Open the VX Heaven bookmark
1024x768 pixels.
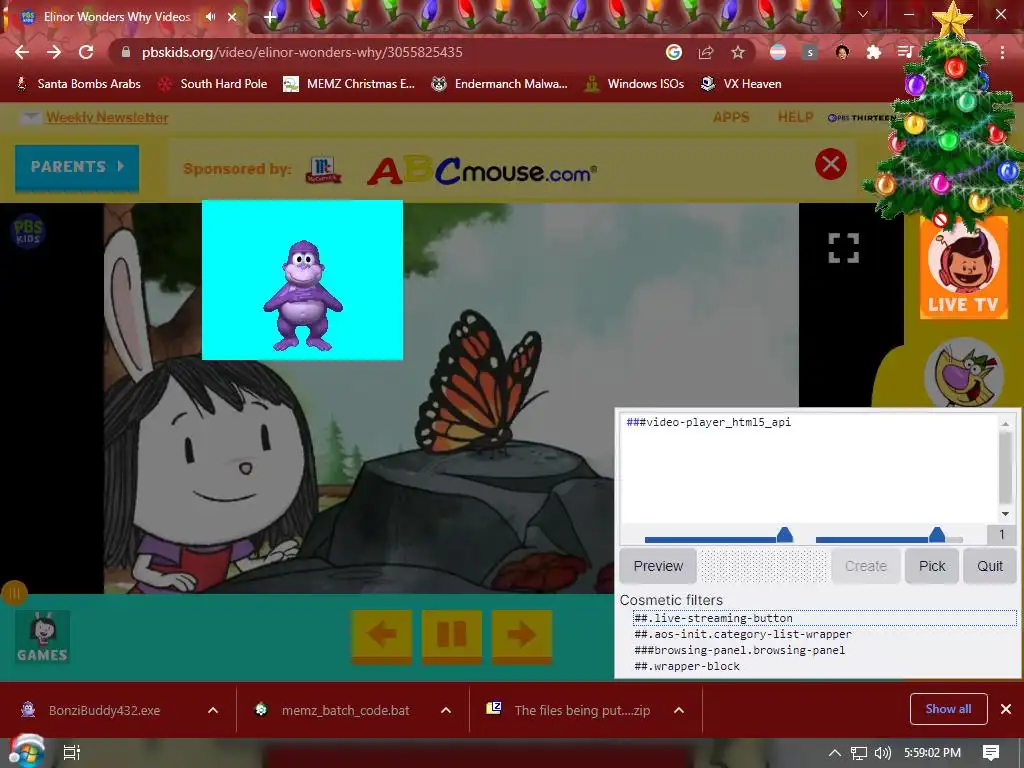[741, 84]
